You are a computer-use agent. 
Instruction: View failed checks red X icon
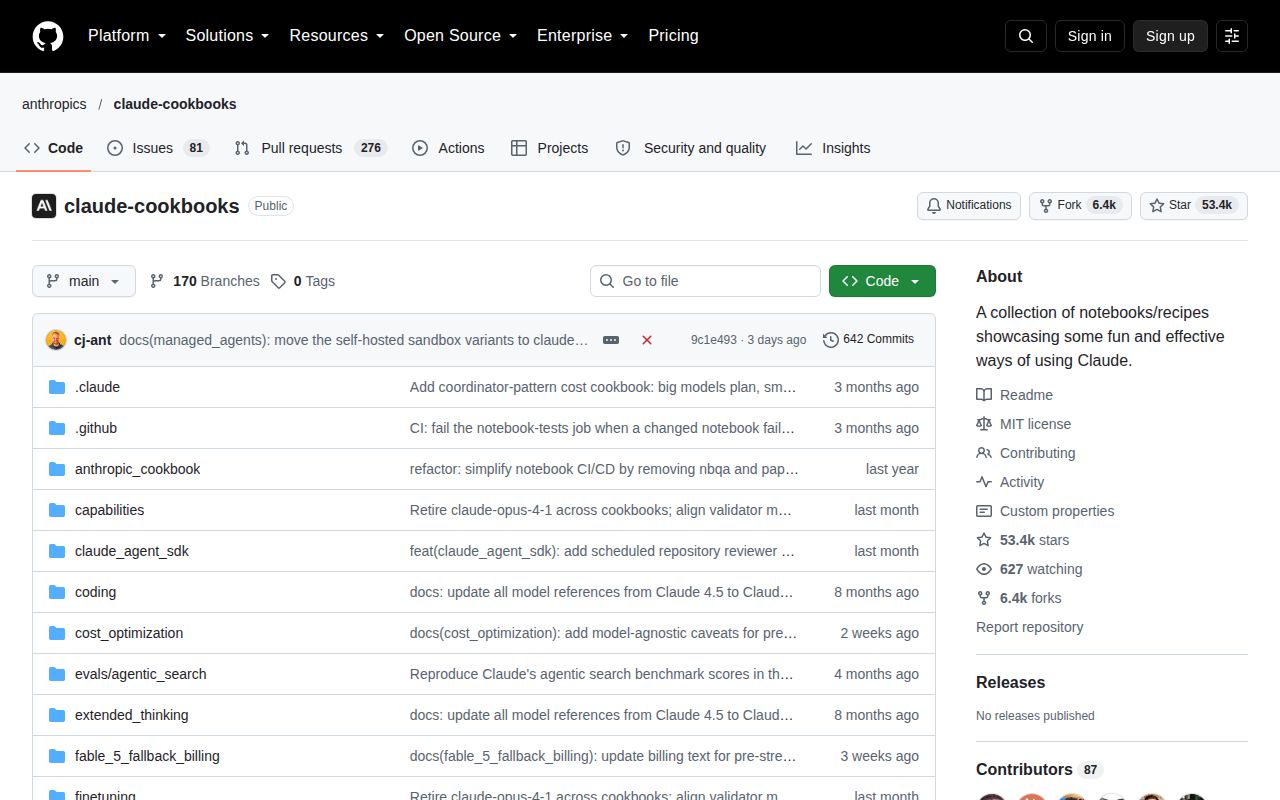point(647,340)
